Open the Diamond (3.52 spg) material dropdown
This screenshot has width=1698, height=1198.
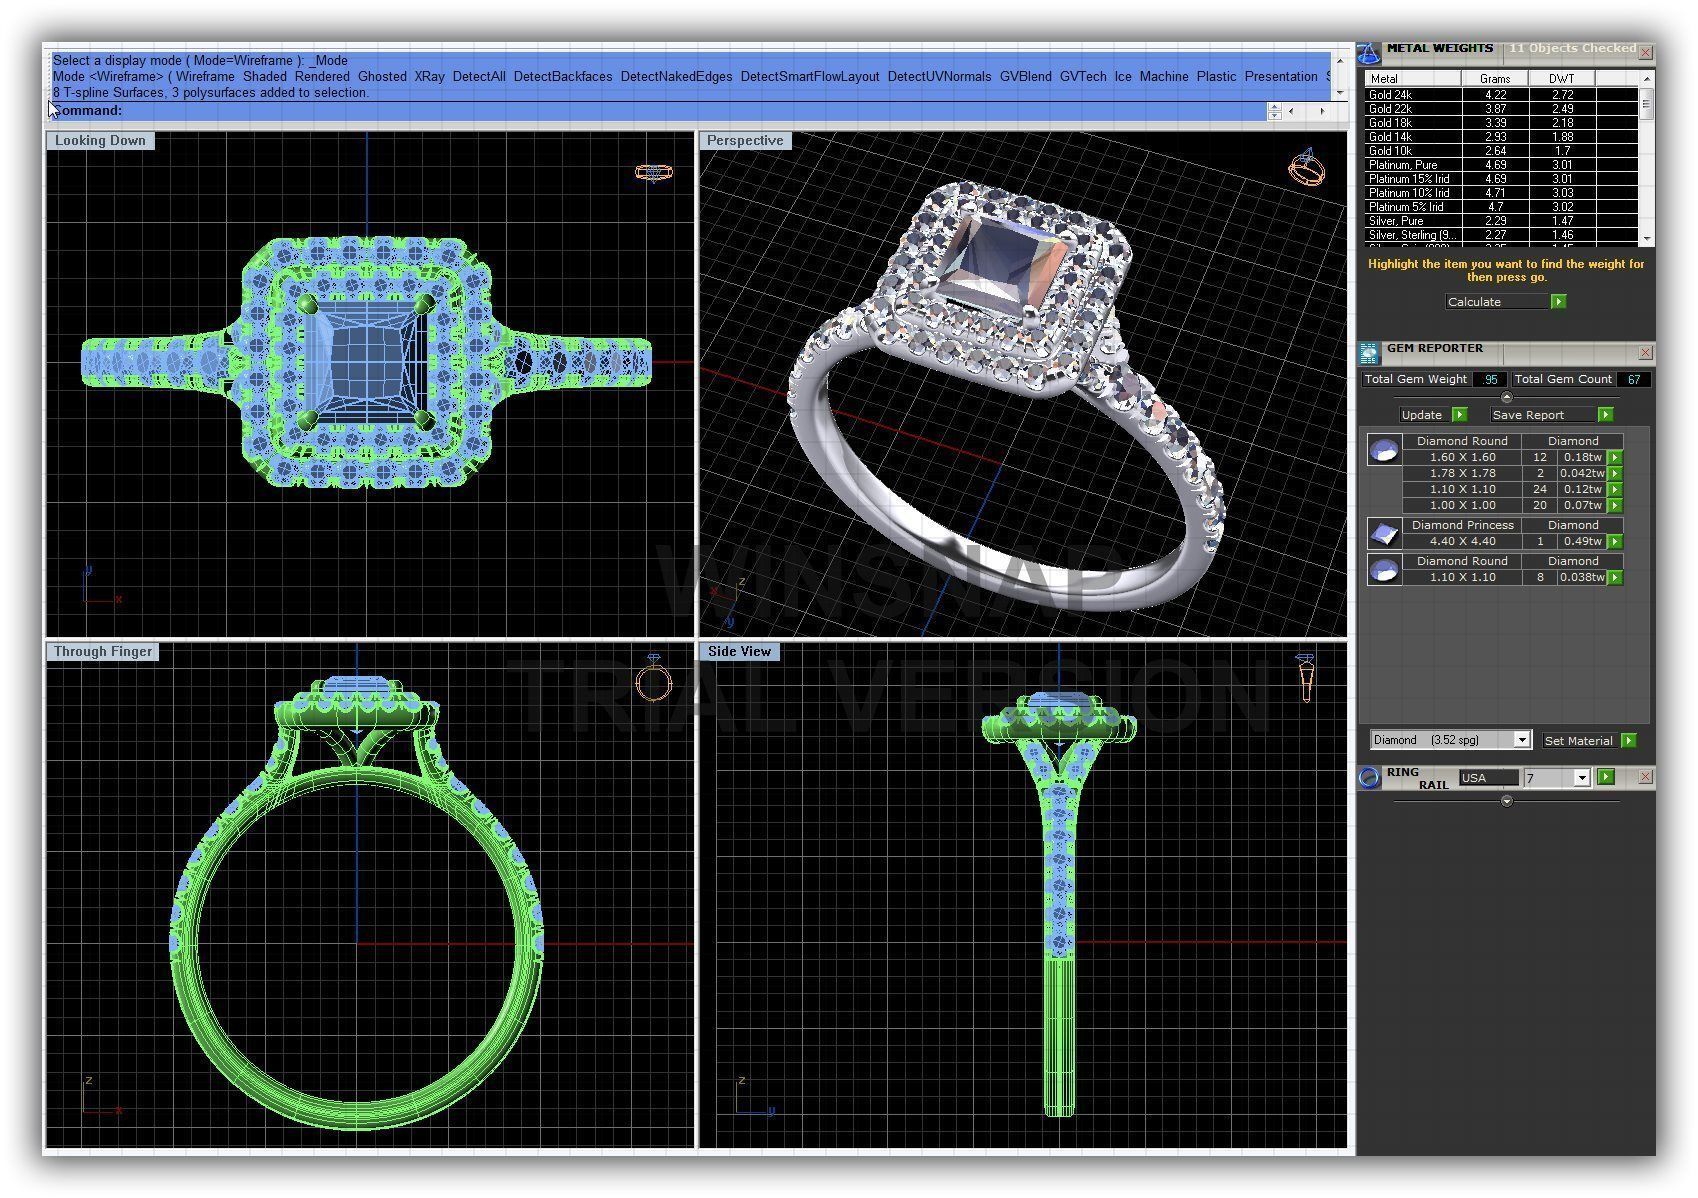tap(1522, 740)
